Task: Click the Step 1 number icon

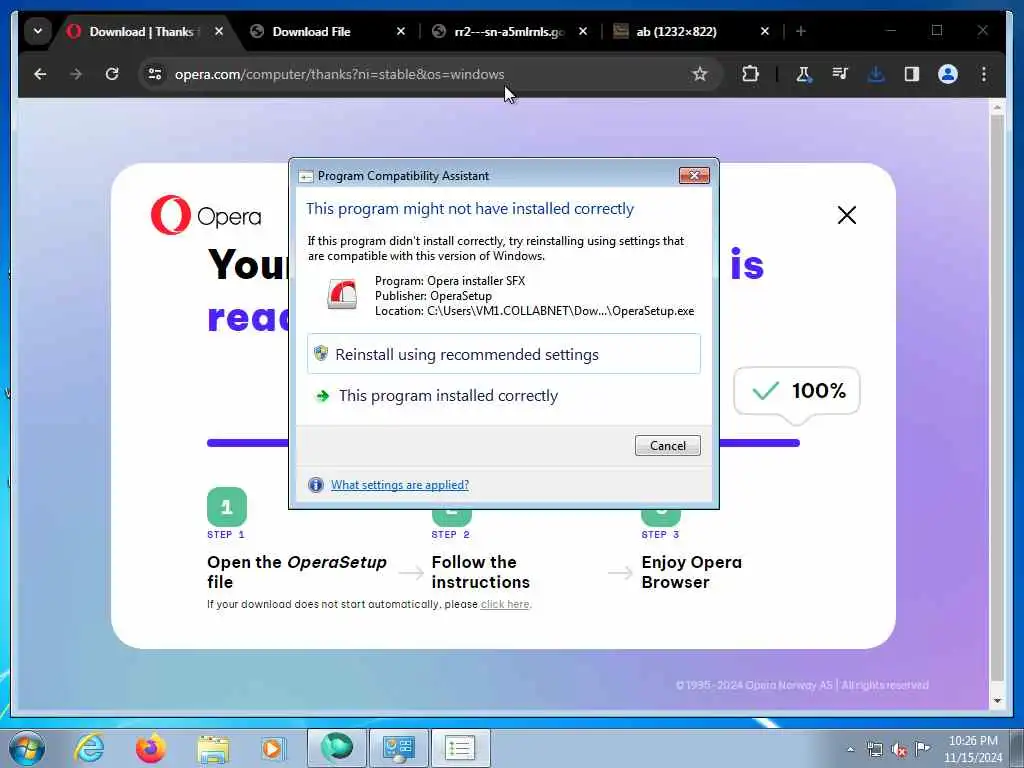Action: [227, 507]
